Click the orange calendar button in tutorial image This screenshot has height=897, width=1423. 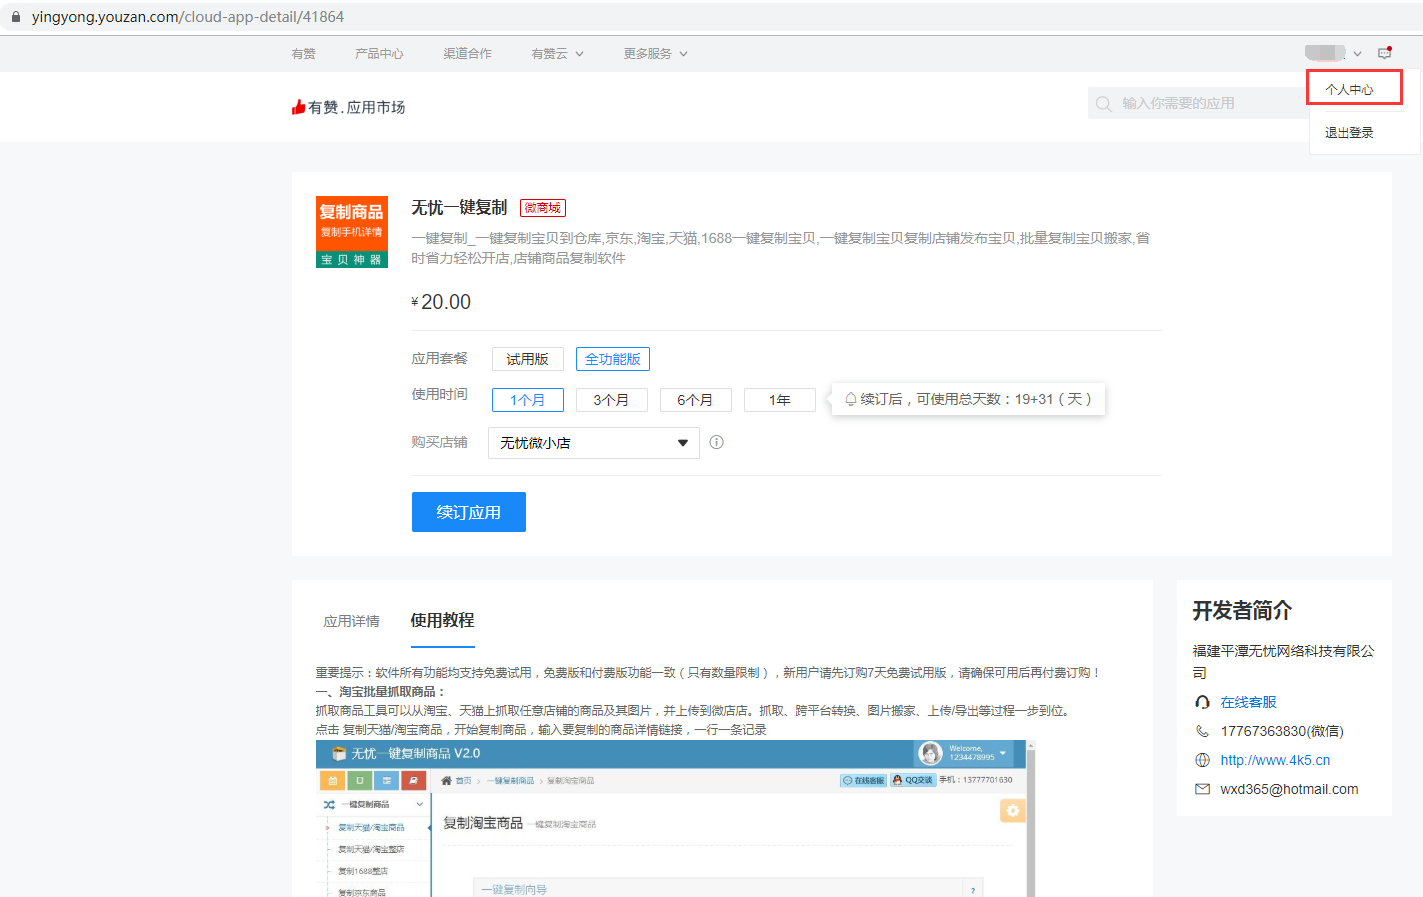[x=332, y=780]
